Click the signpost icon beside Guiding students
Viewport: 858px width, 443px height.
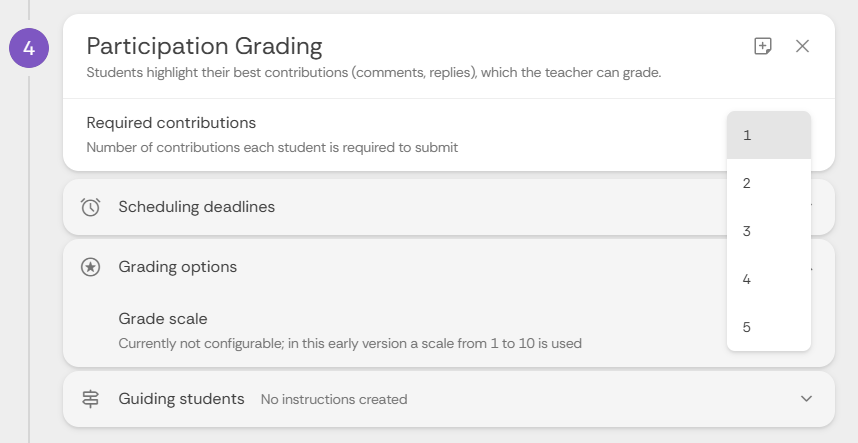point(90,399)
